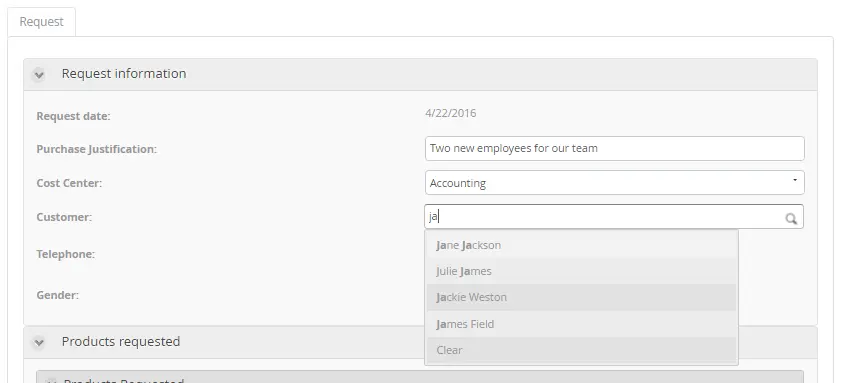The image size is (841, 383).
Task: Open the Cost Center Accounting dropdown
Action: click(x=615, y=183)
